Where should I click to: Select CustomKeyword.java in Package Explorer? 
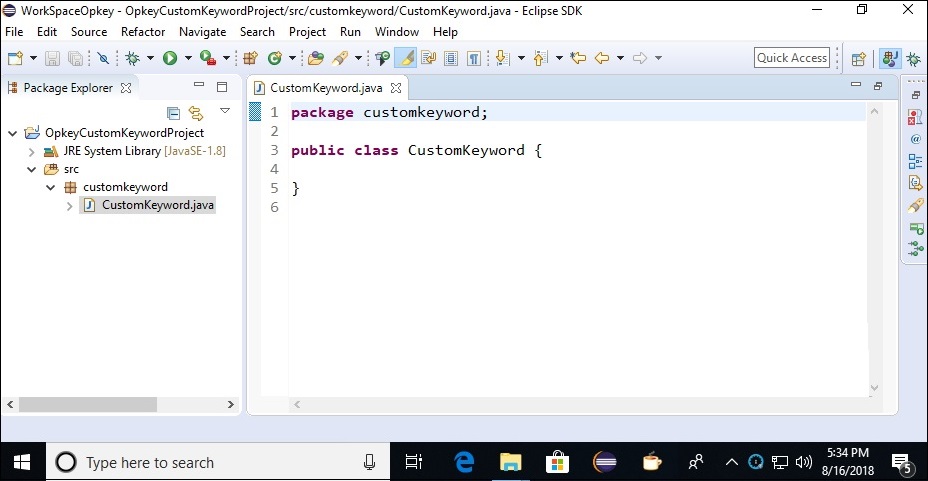point(147,205)
